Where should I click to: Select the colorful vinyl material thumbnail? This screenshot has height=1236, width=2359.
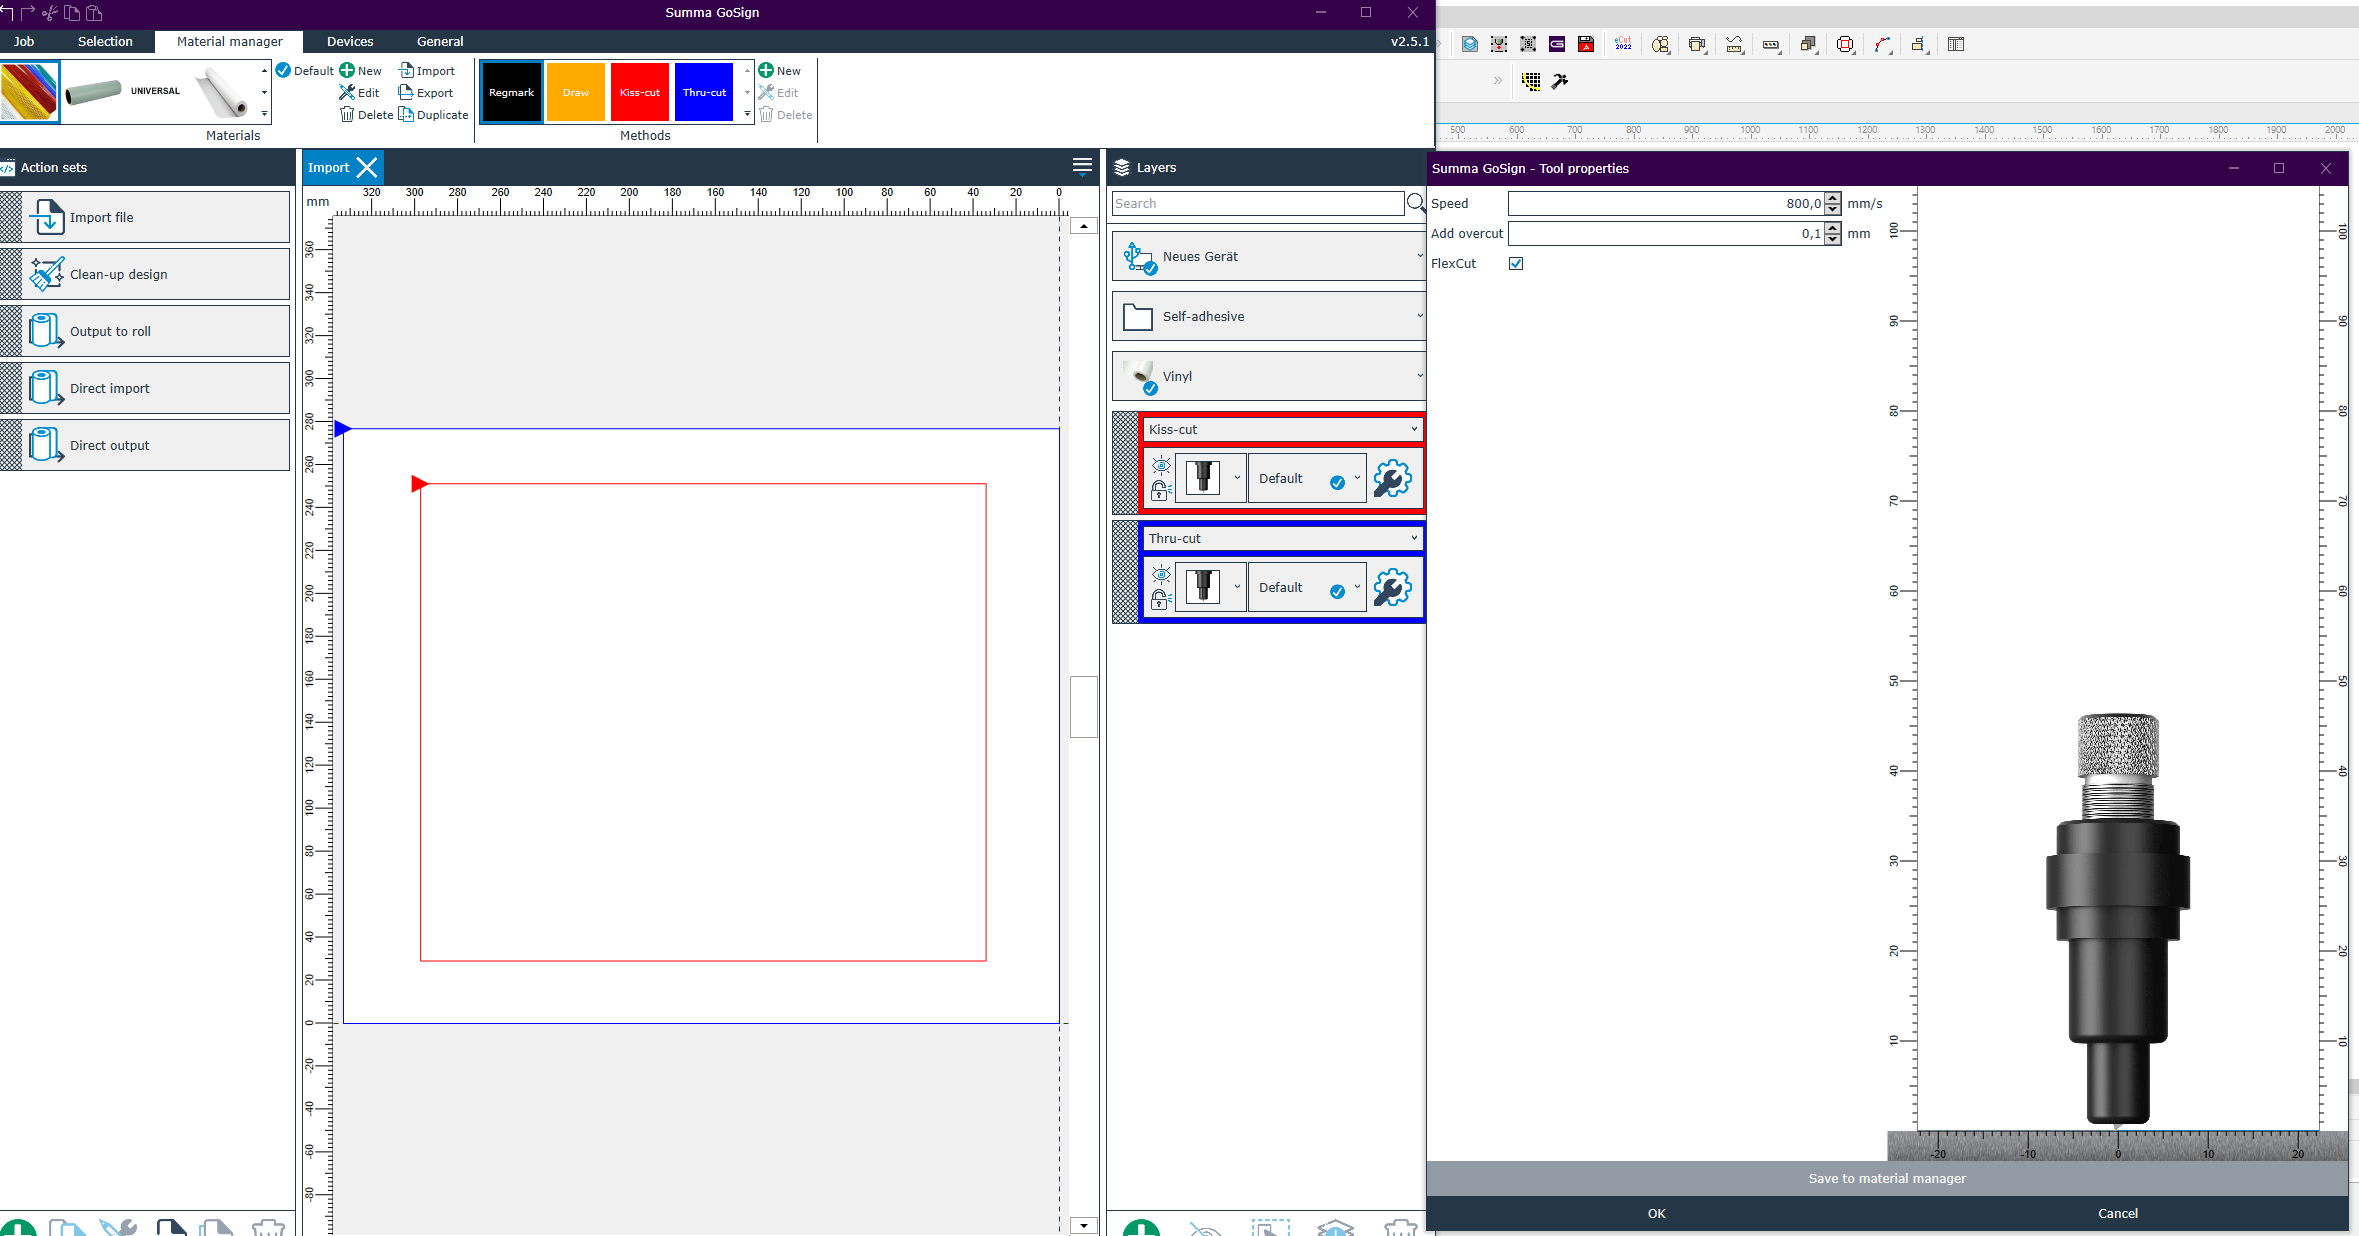tap(30, 91)
